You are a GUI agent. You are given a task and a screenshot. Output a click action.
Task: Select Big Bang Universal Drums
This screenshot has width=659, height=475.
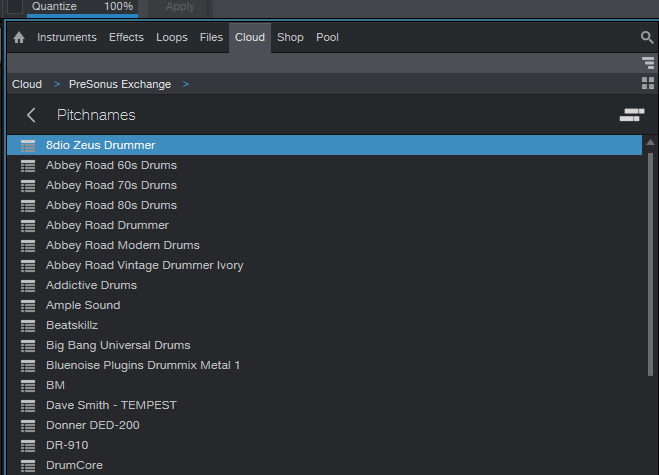tap(324, 346)
